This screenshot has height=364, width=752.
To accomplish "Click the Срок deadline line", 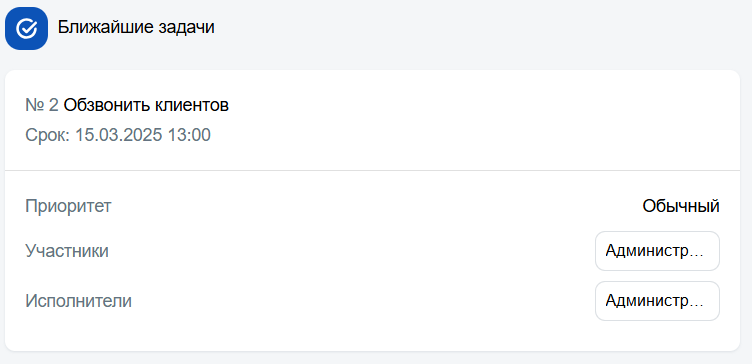I will coord(118,135).
